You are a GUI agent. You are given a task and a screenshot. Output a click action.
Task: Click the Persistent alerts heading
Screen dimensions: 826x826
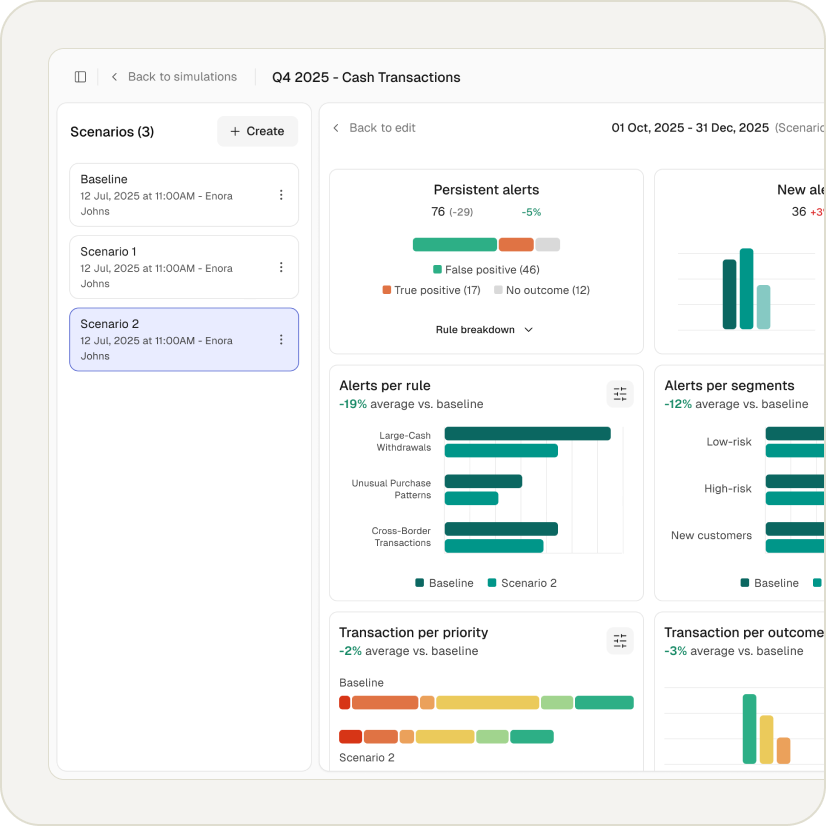[486, 190]
